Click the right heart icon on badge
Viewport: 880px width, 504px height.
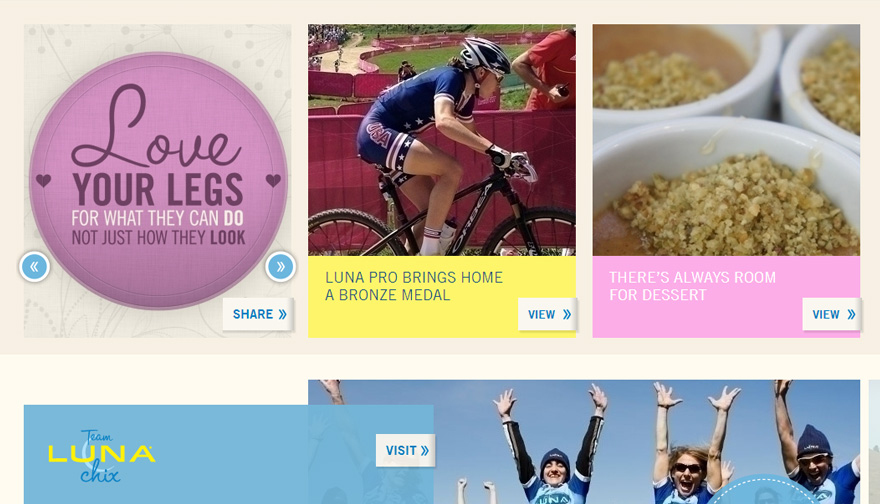coord(273,180)
